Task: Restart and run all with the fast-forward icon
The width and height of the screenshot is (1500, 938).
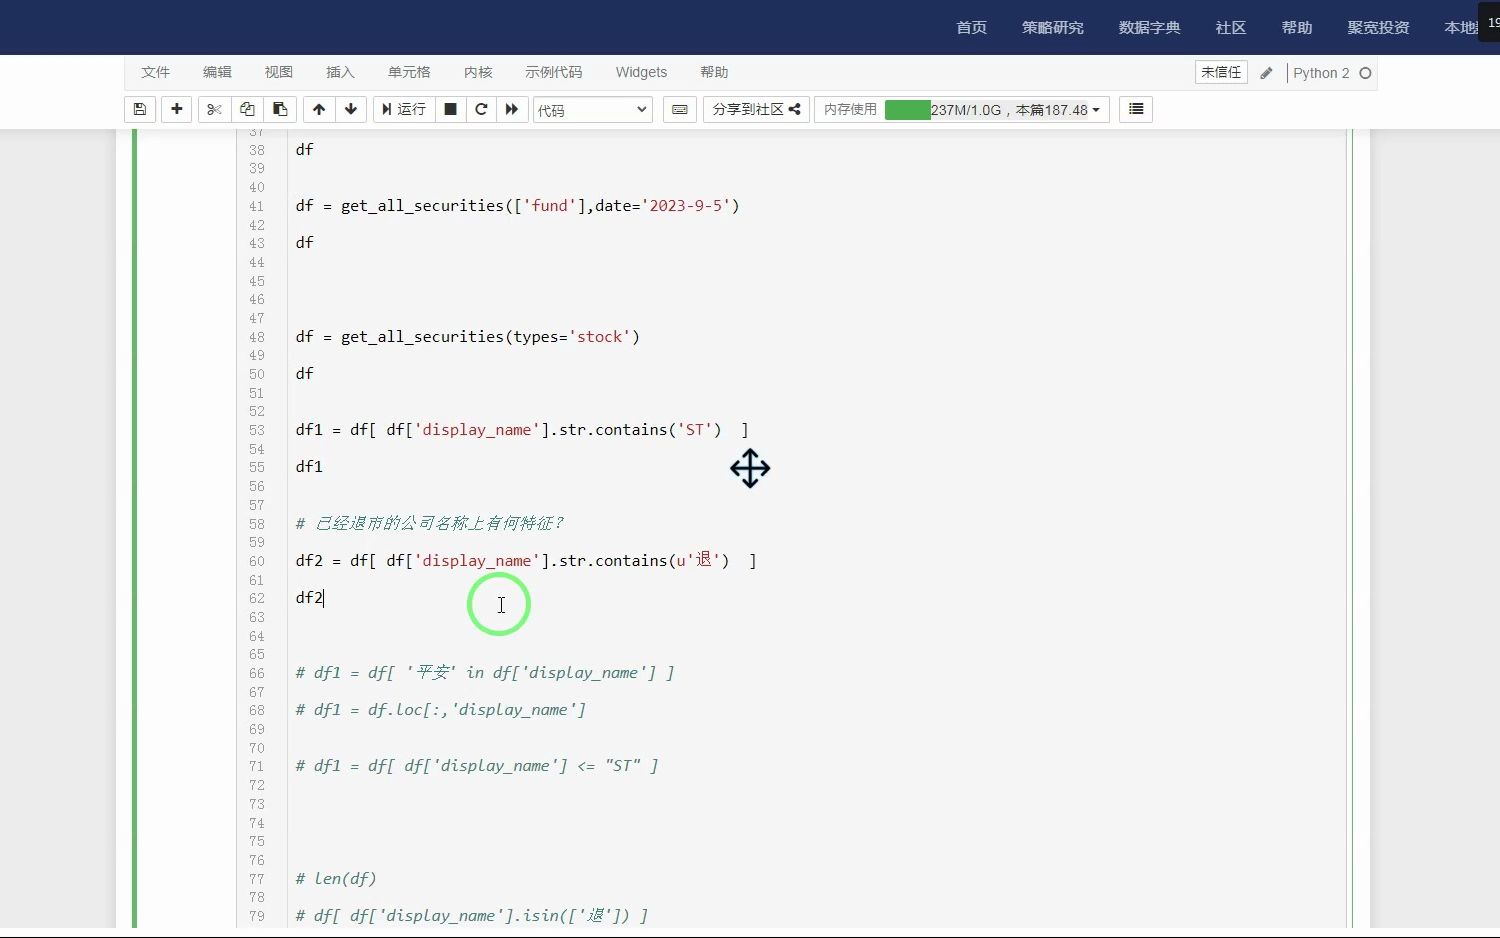Action: (x=512, y=109)
